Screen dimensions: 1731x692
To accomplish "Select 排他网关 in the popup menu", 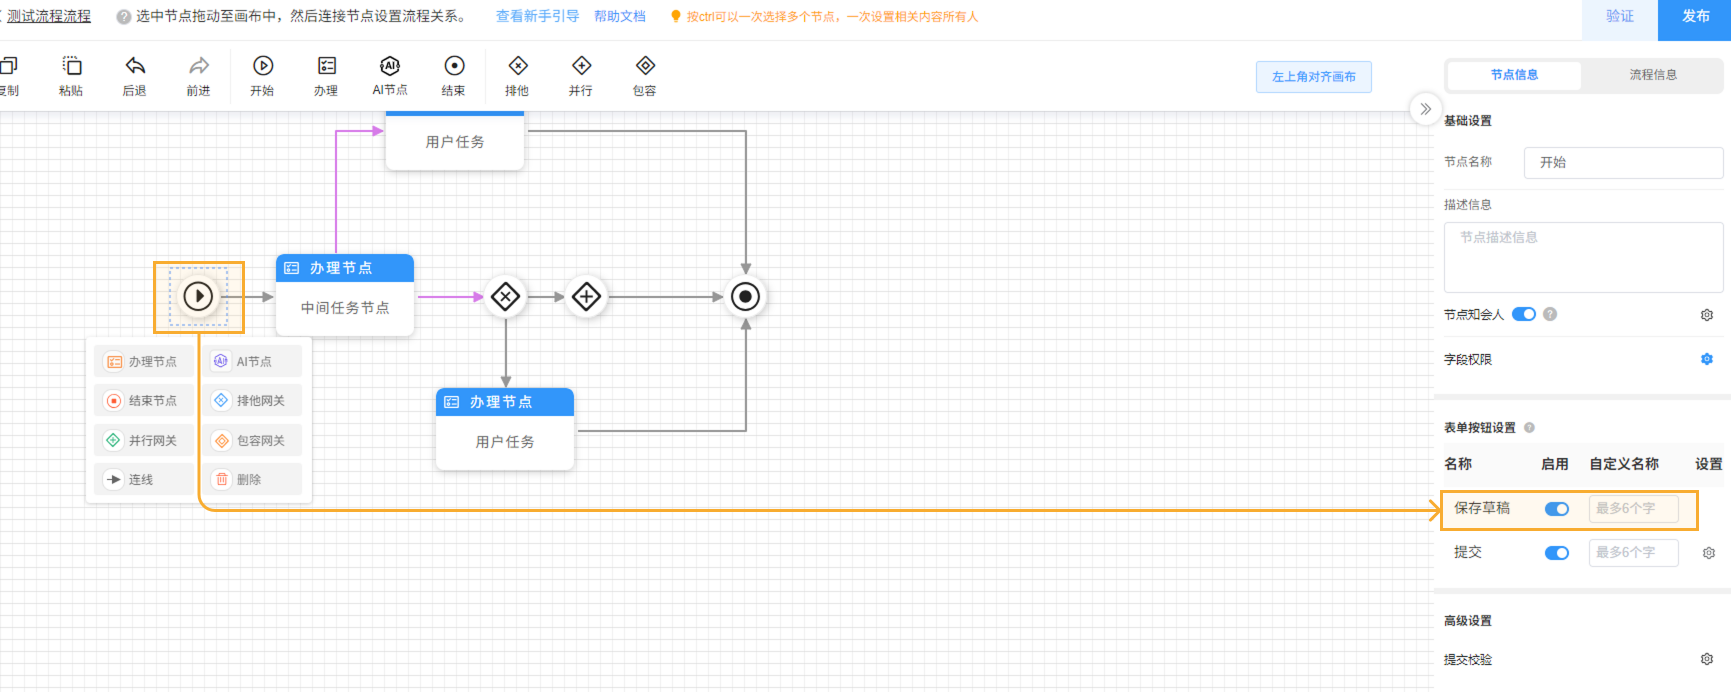I will 256,400.
